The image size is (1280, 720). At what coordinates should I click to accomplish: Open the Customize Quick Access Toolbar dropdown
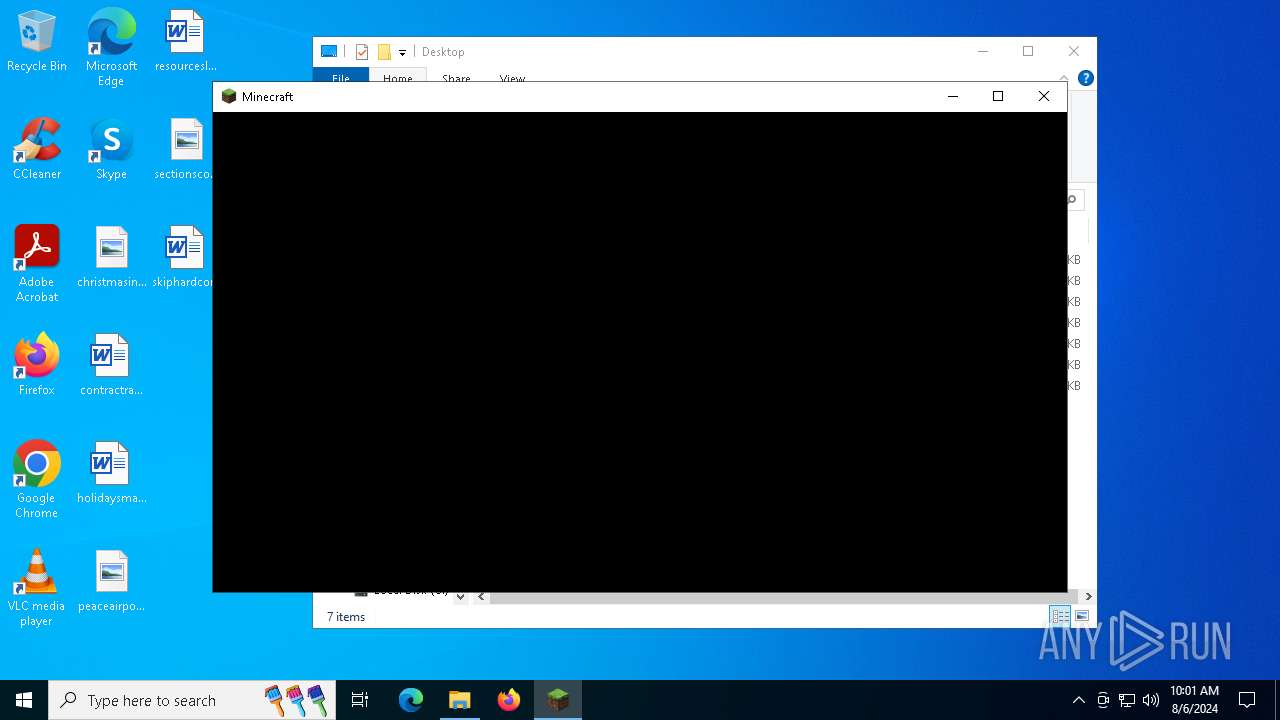[402, 52]
